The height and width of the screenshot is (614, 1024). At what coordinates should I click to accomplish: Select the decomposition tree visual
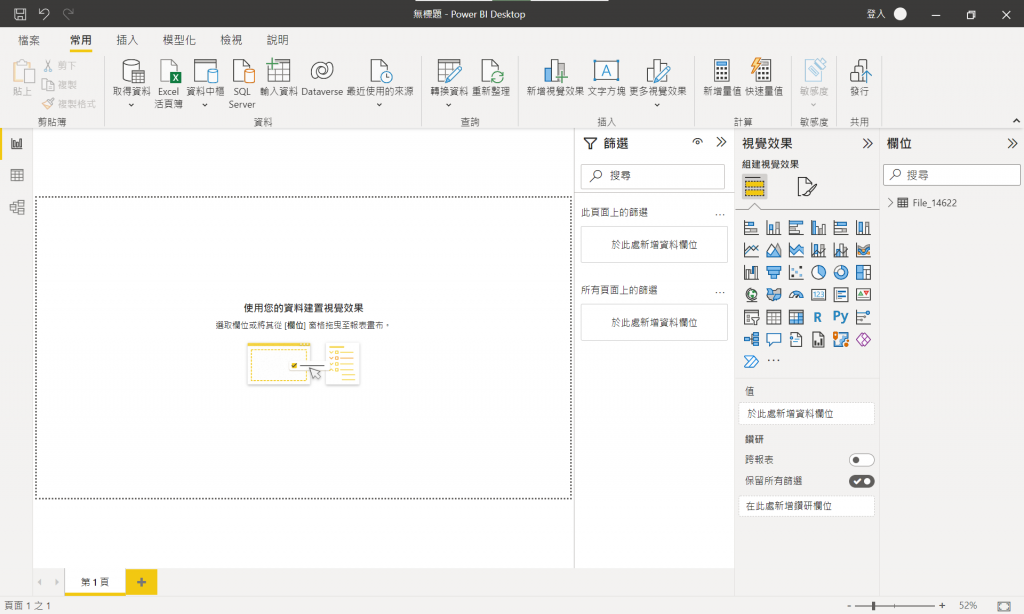[x=751, y=340]
